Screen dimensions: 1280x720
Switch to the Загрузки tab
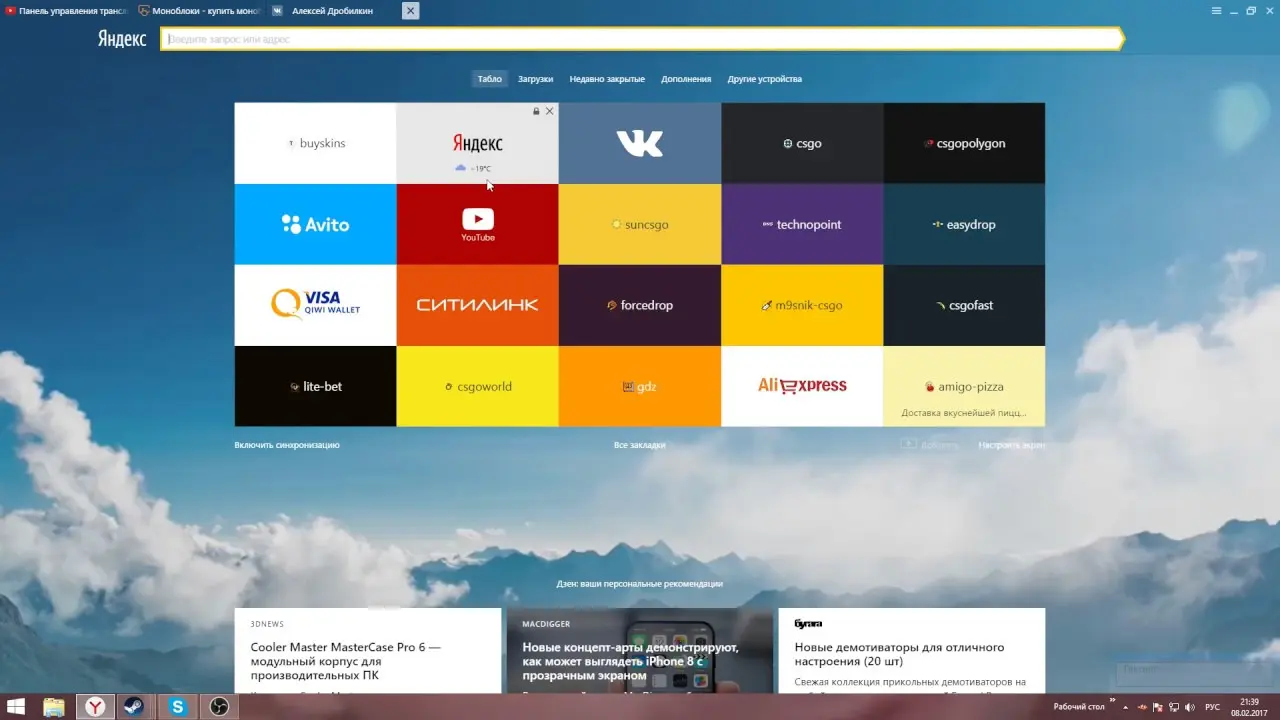click(x=535, y=79)
